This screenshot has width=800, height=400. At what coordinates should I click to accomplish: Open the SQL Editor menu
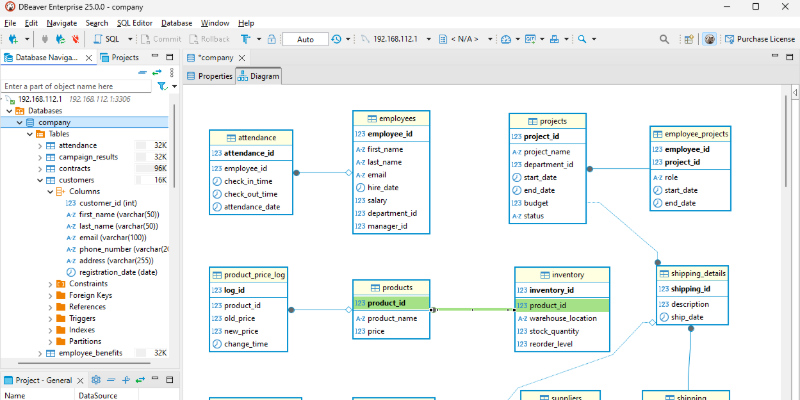pos(134,23)
